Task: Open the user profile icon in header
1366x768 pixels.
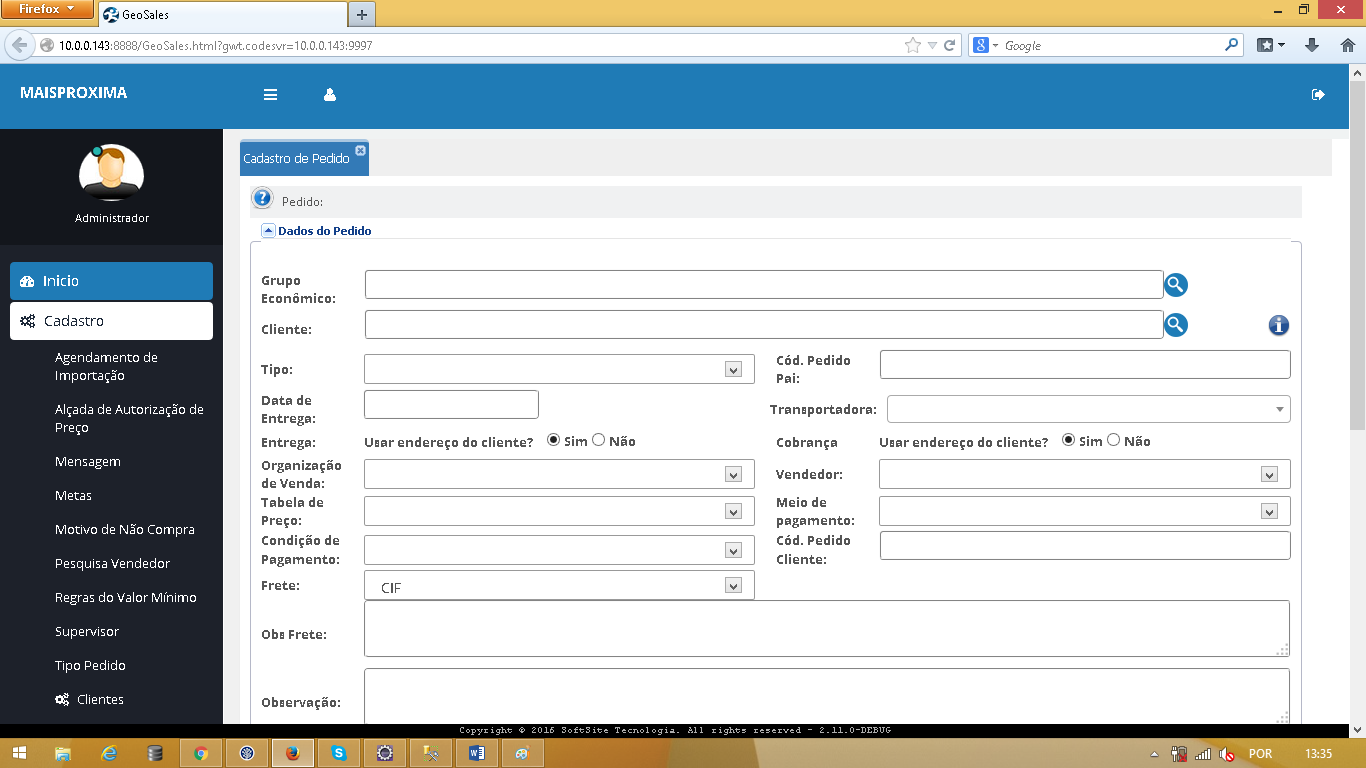Action: pos(330,95)
